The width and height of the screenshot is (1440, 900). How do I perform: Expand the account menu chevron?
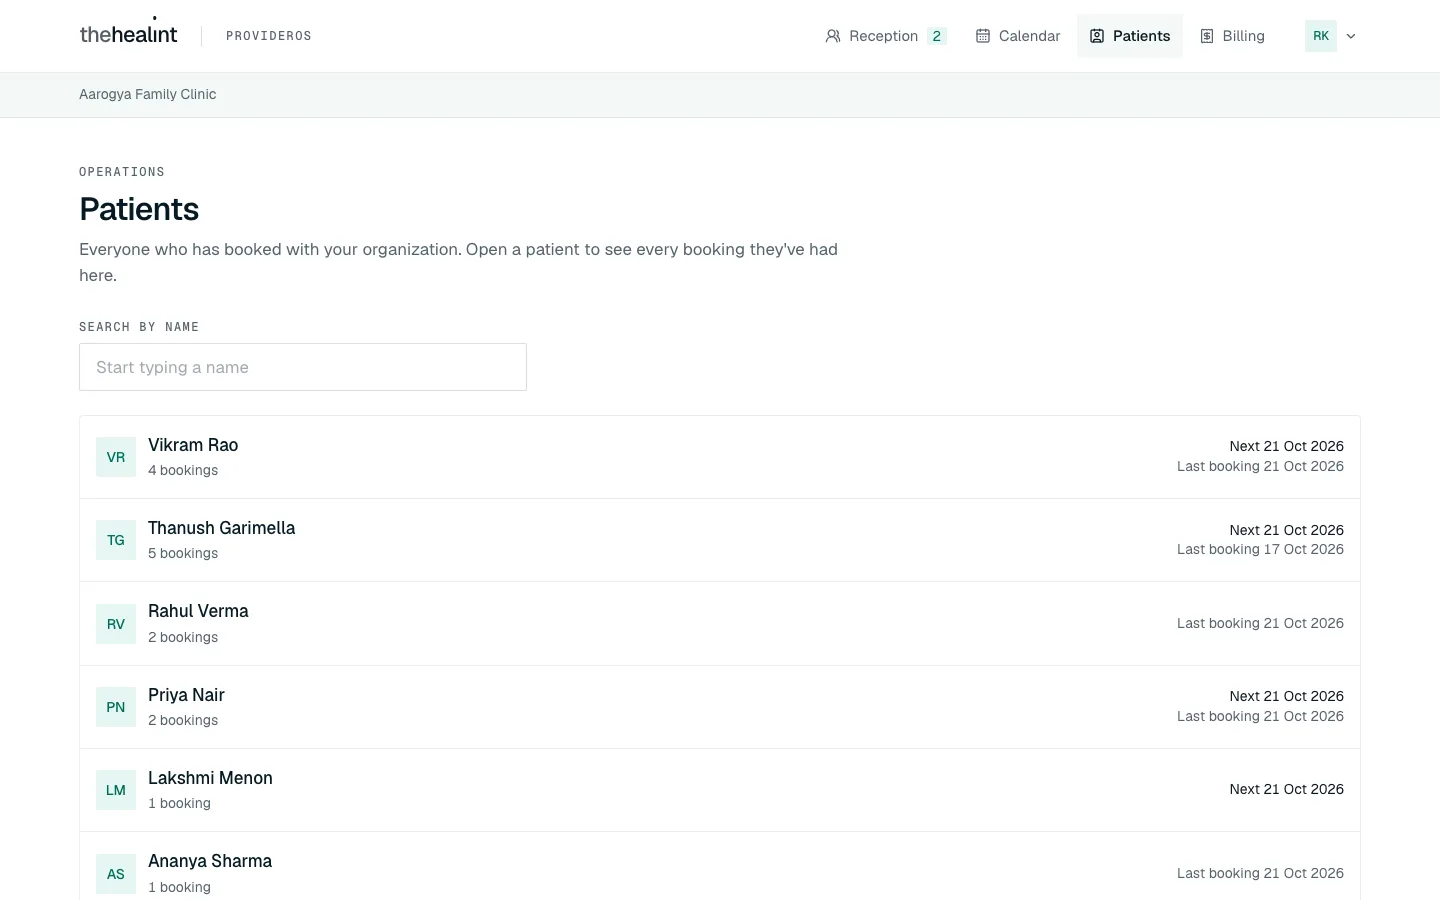pos(1351,36)
